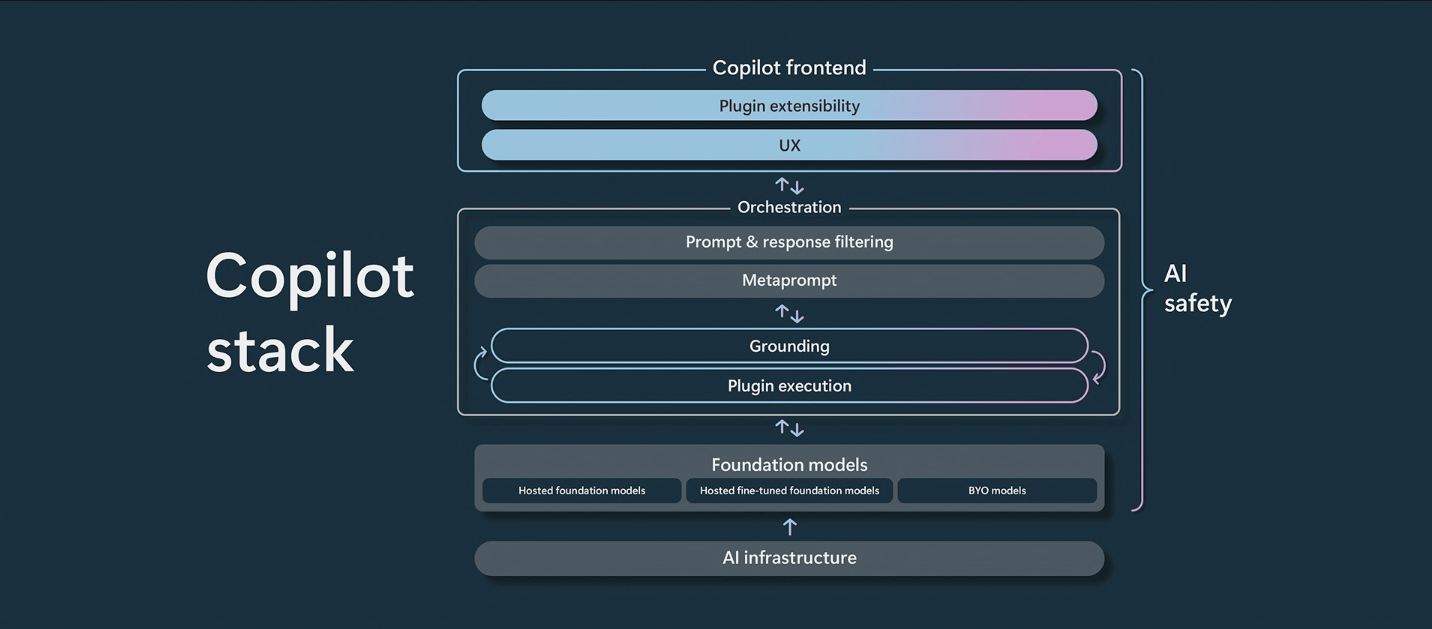Click the curly brace beside AI safety

click(1138, 290)
